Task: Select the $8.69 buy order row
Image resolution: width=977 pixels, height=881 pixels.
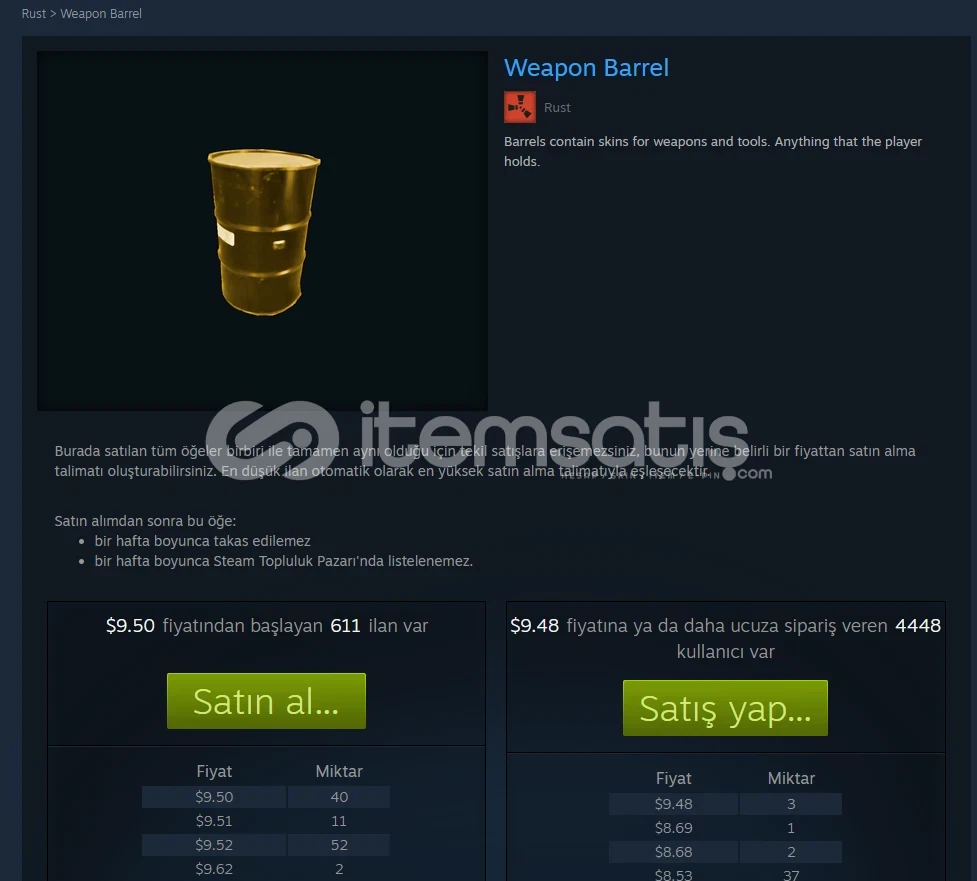Action: (x=725, y=828)
